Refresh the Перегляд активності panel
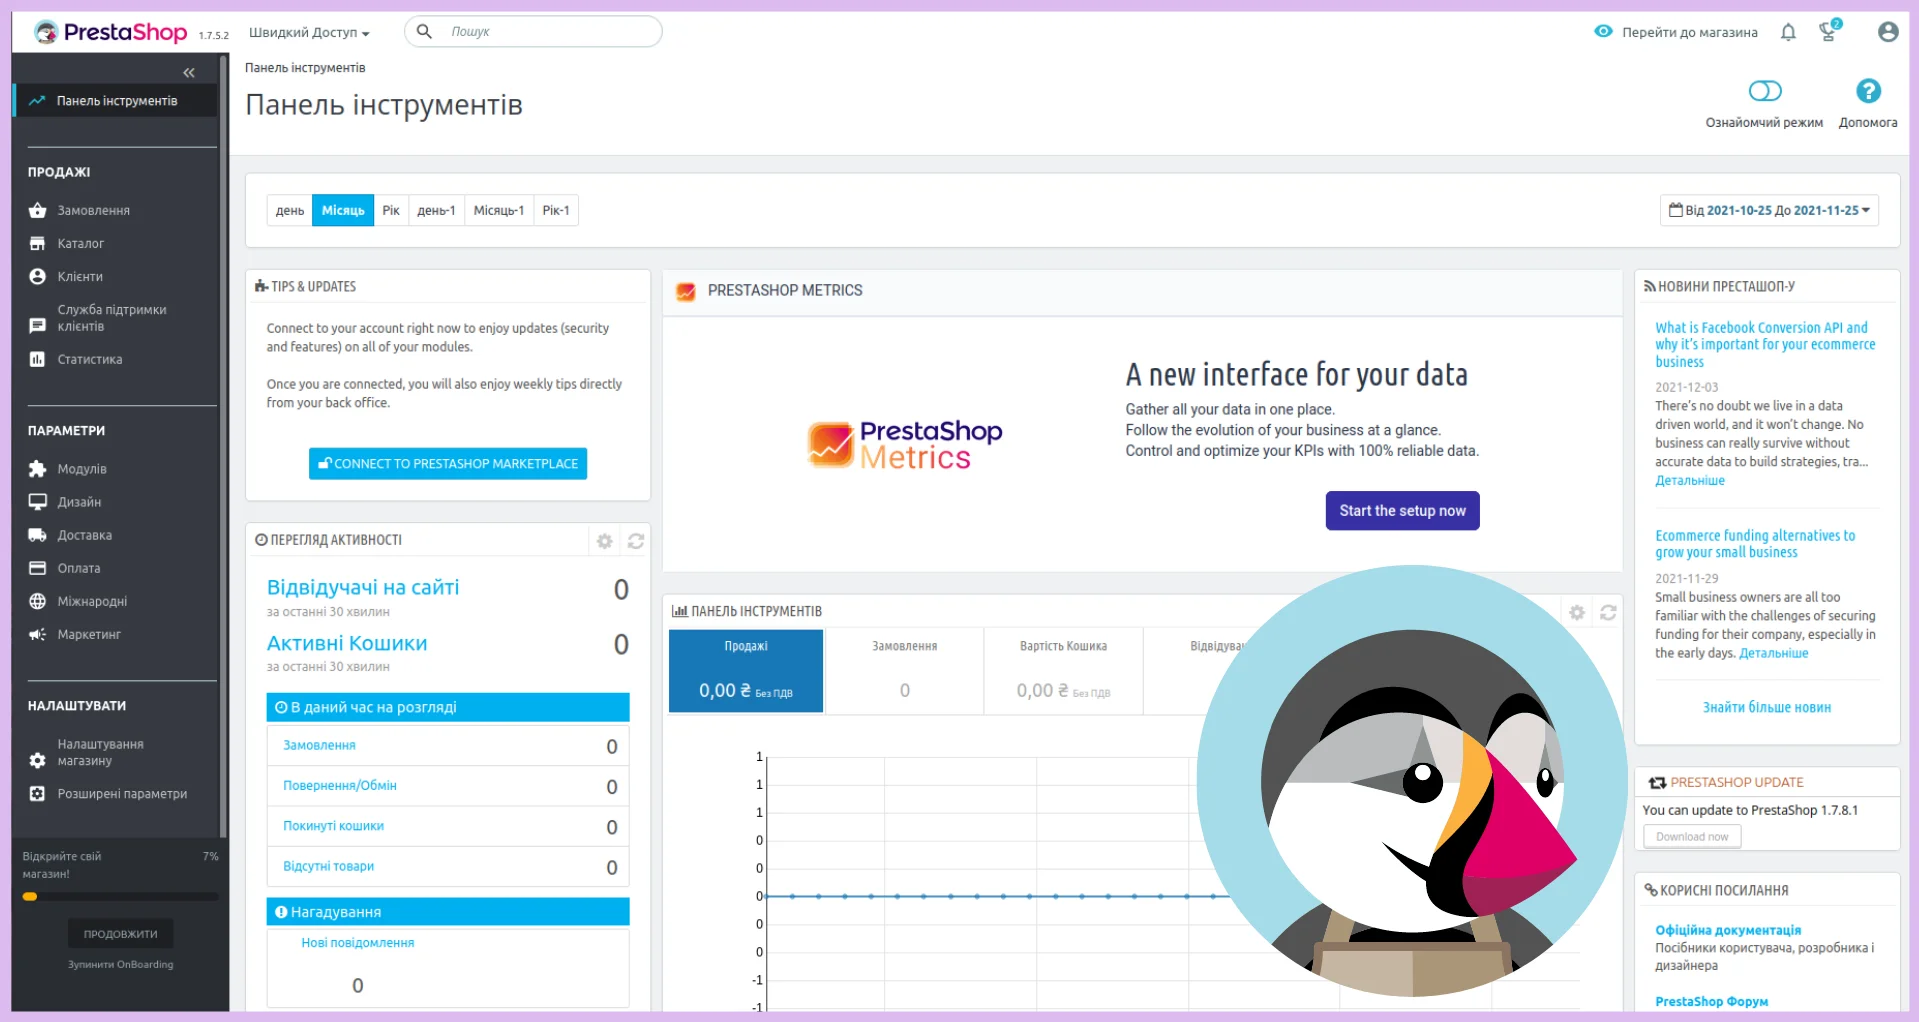Viewport: 1919px width, 1022px height. [636, 541]
